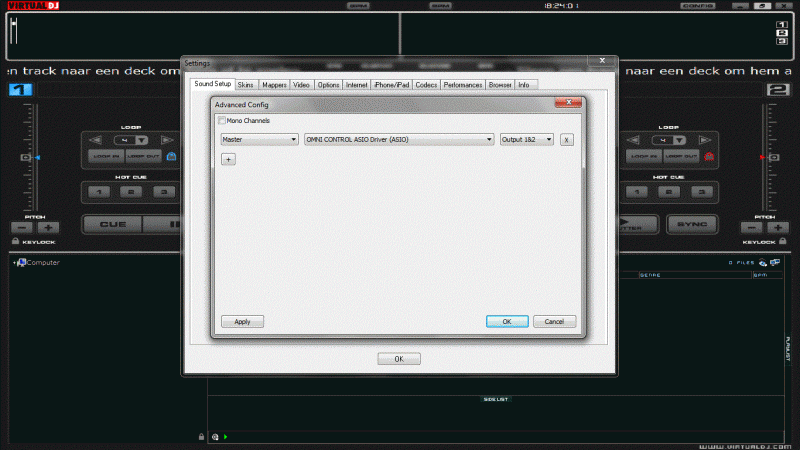Trigger hot cue 1 on left deck

98,192
